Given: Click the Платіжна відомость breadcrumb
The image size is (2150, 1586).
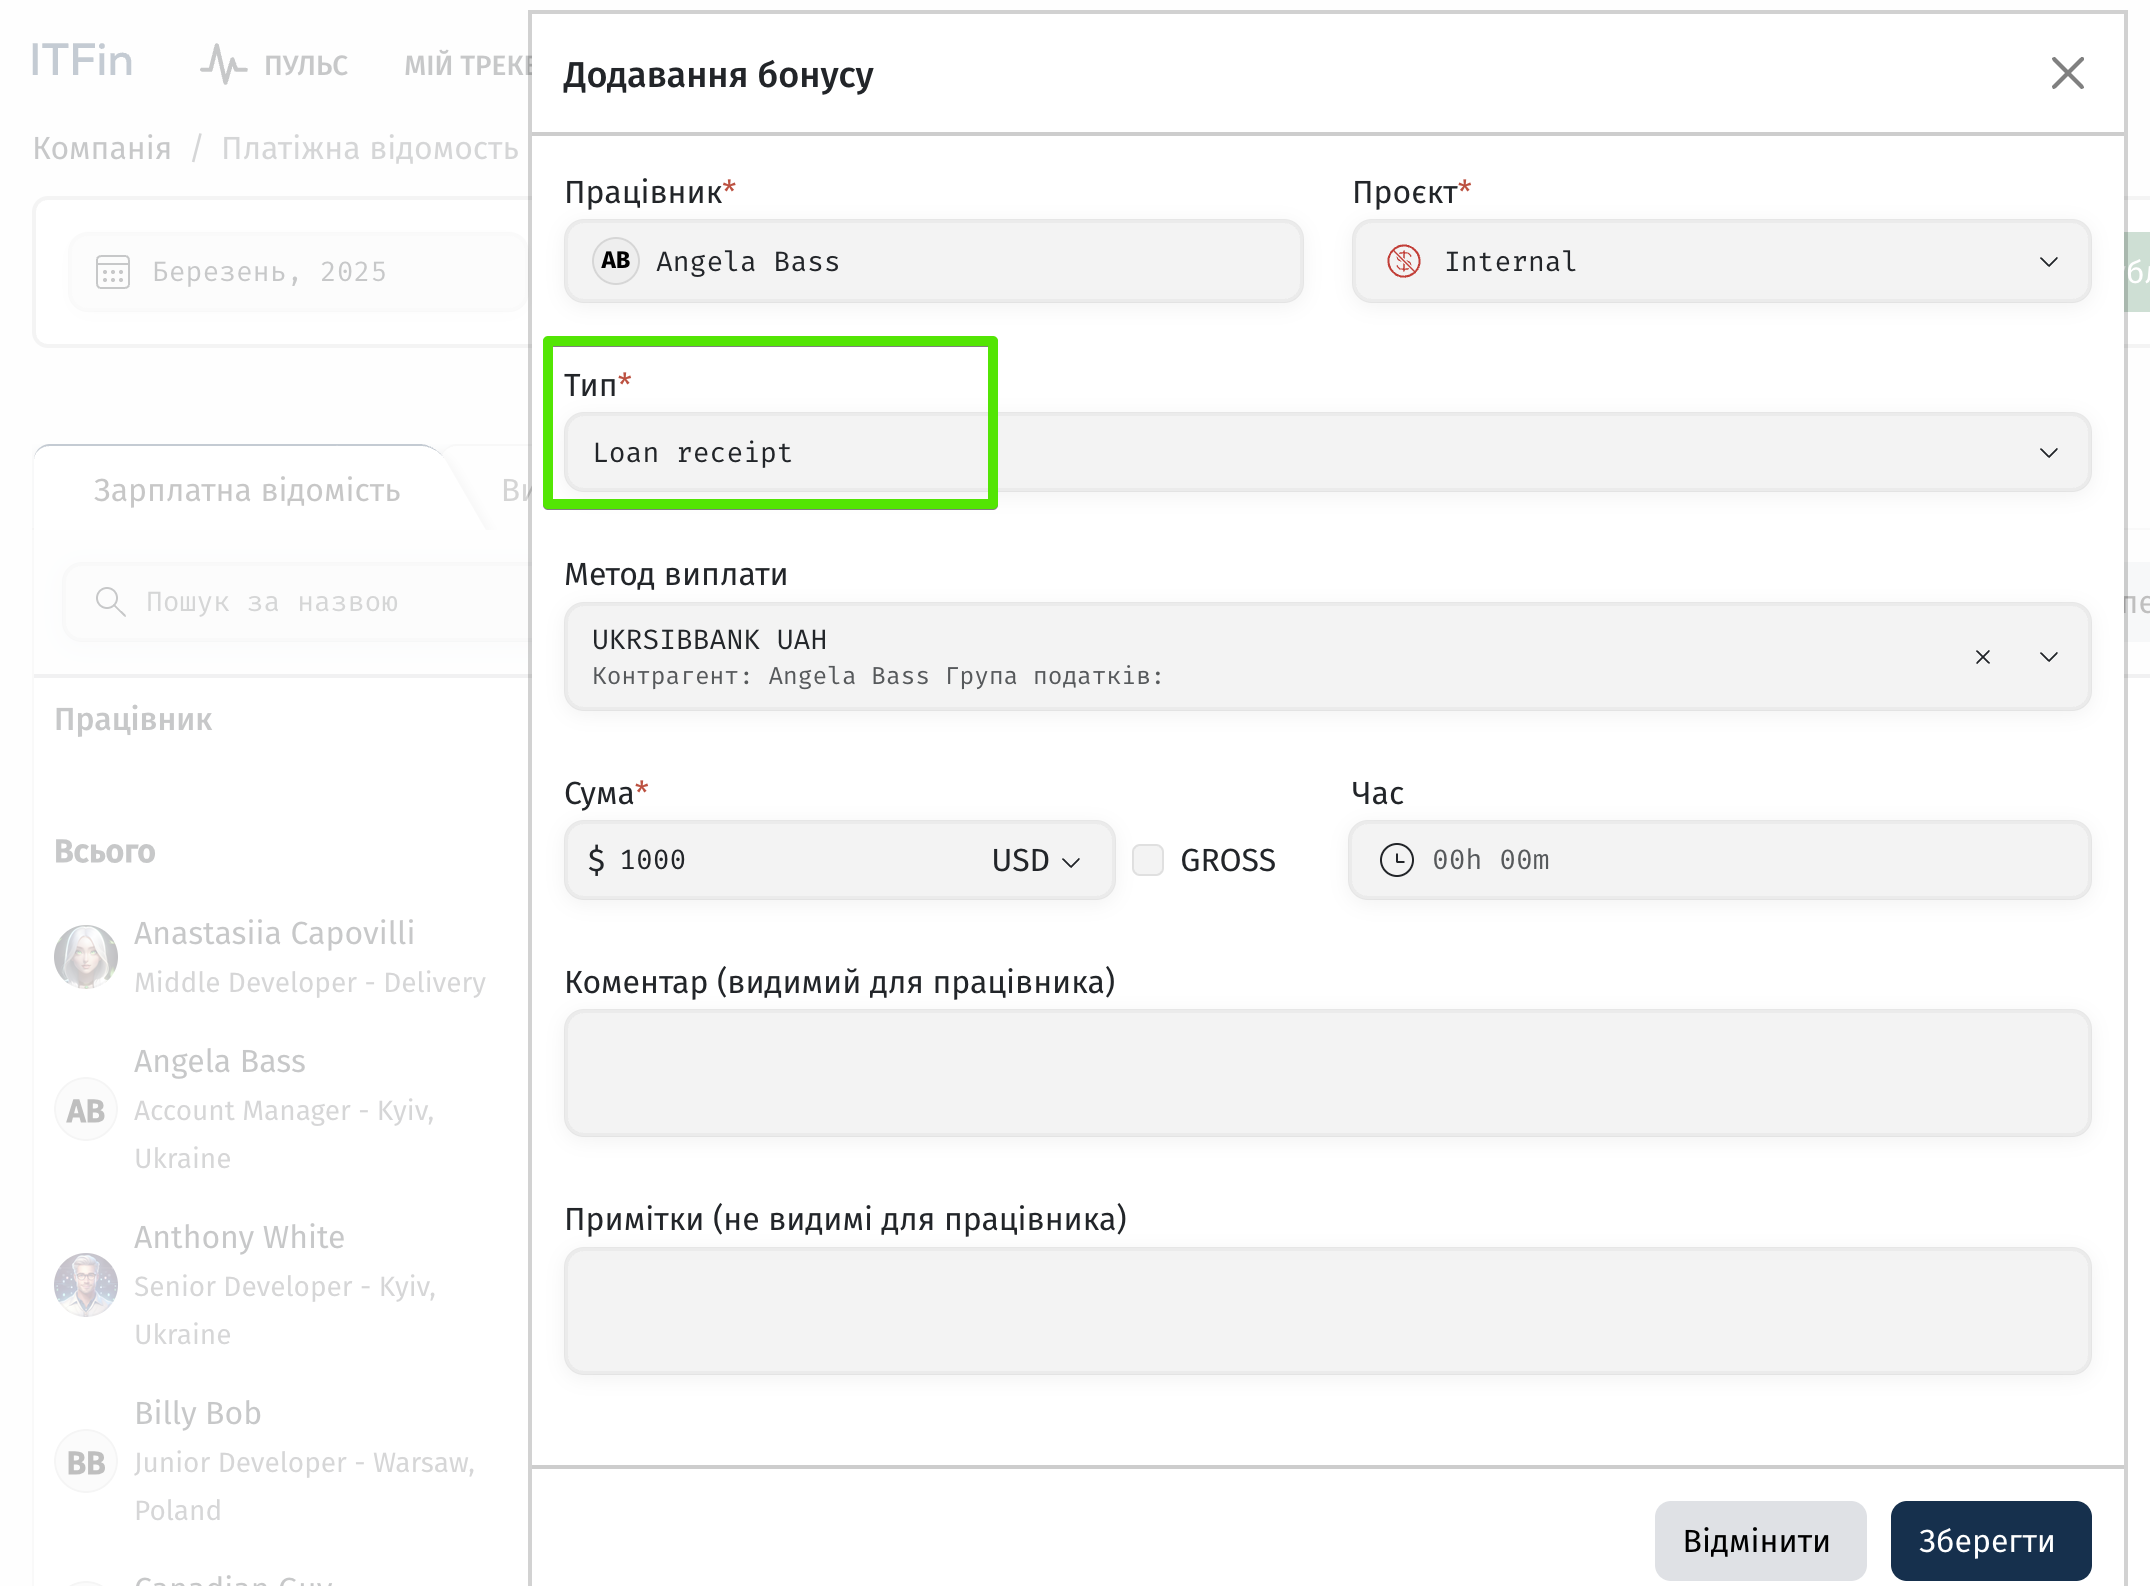Looking at the screenshot, I should click(370, 148).
